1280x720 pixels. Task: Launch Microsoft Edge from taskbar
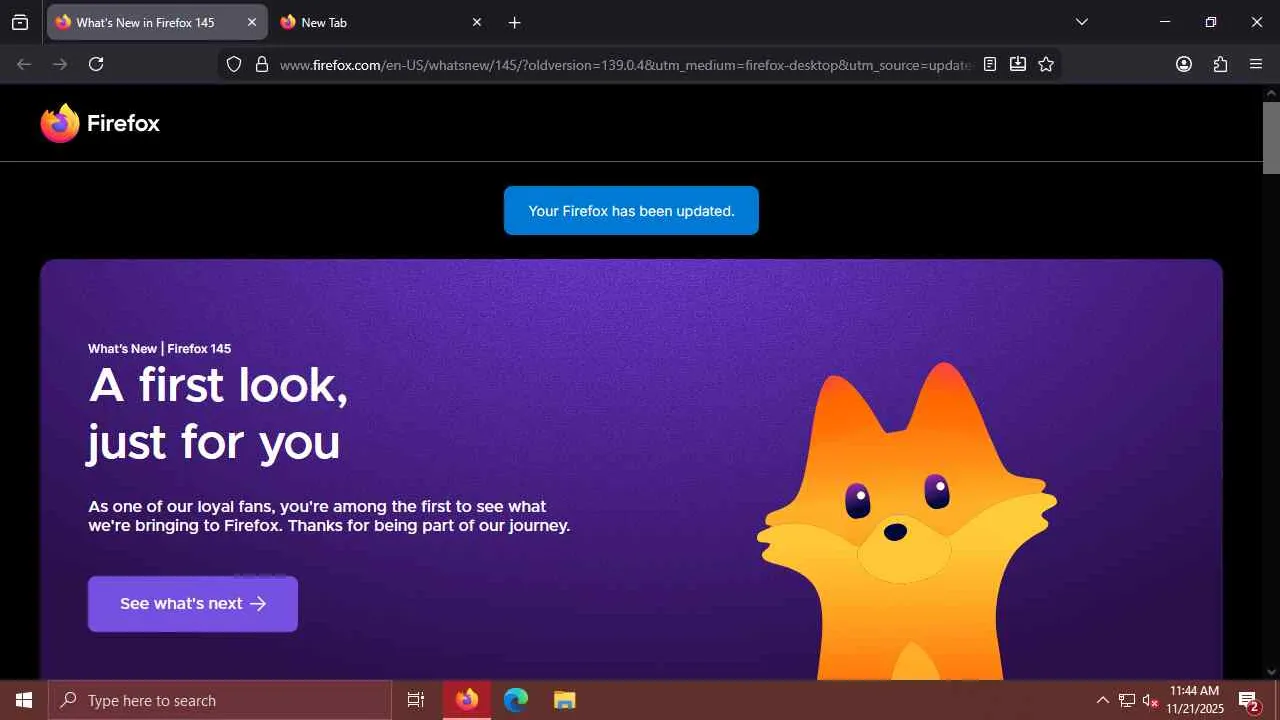coord(515,700)
